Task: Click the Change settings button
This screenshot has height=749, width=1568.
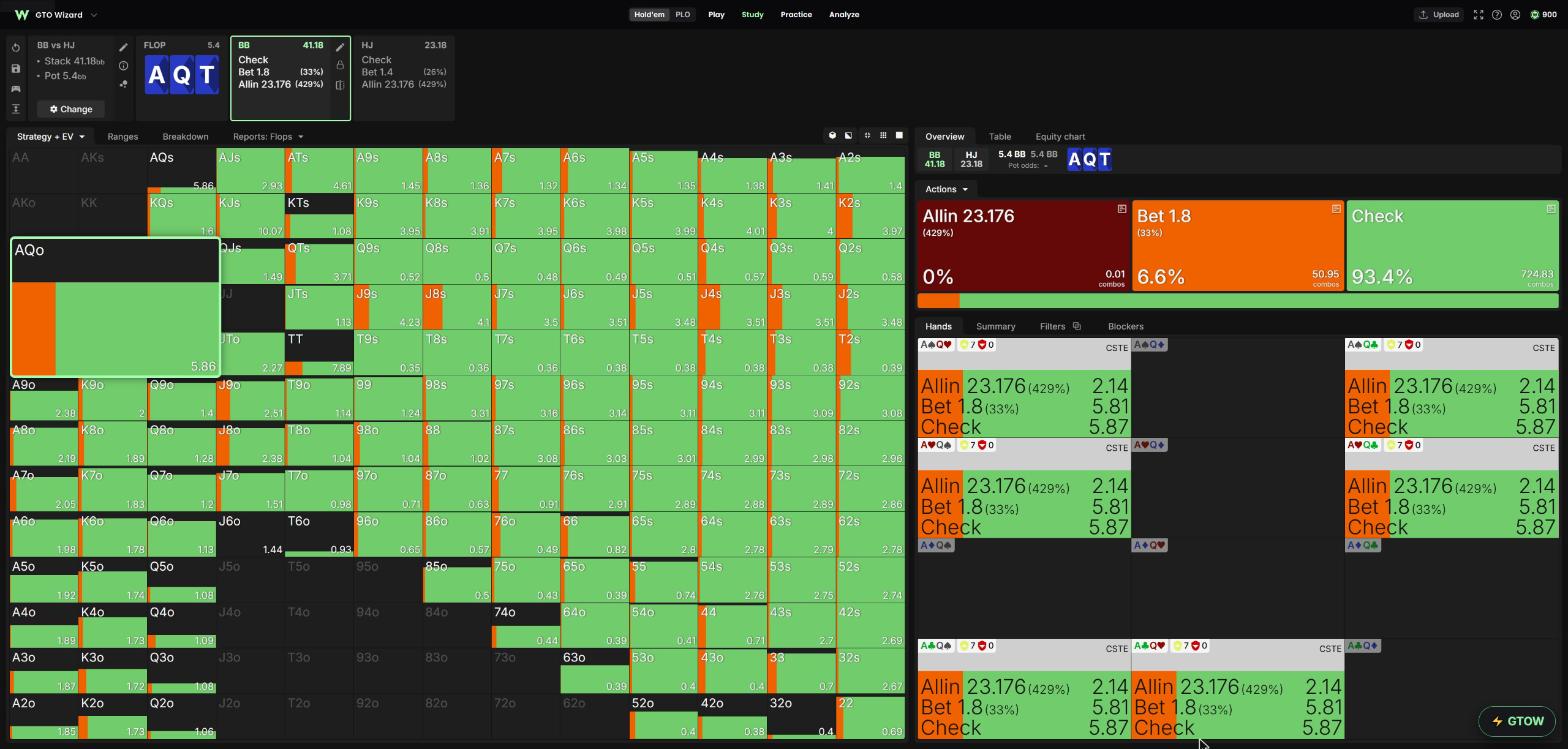Action: [71, 109]
